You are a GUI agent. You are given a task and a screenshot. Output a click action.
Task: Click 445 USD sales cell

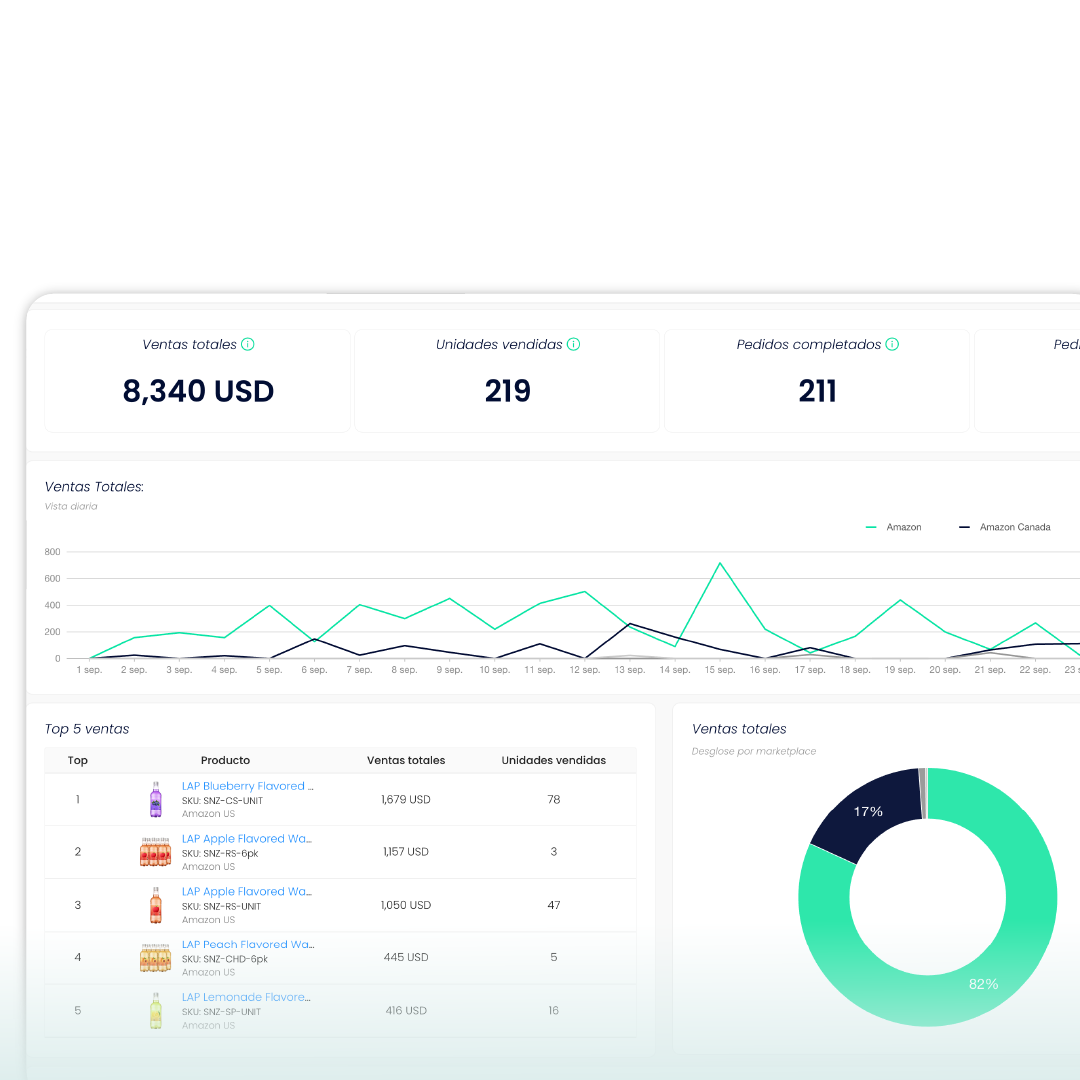pyautogui.click(x=406, y=957)
